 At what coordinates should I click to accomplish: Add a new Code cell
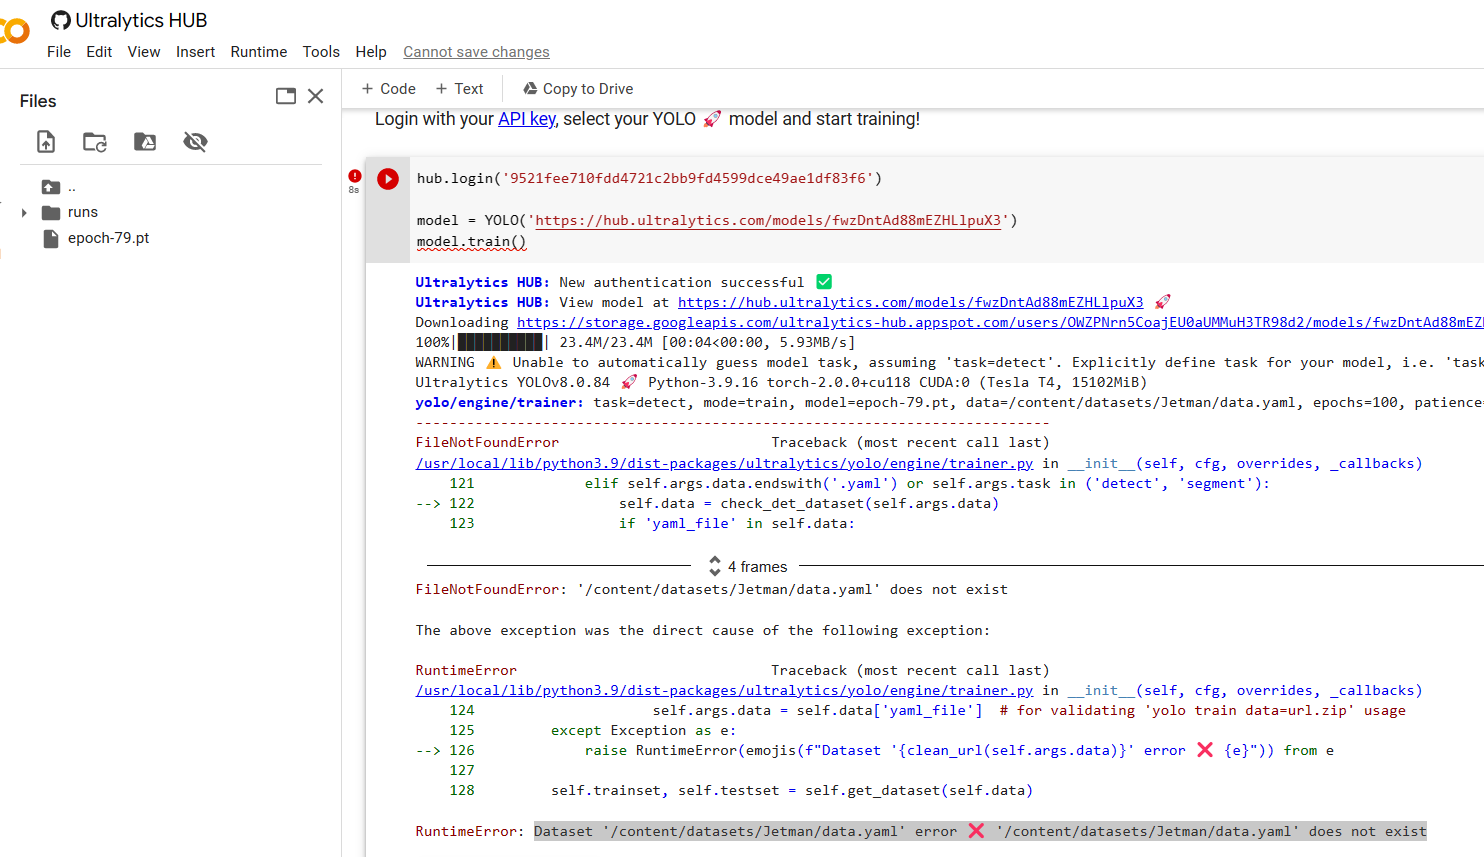(388, 88)
